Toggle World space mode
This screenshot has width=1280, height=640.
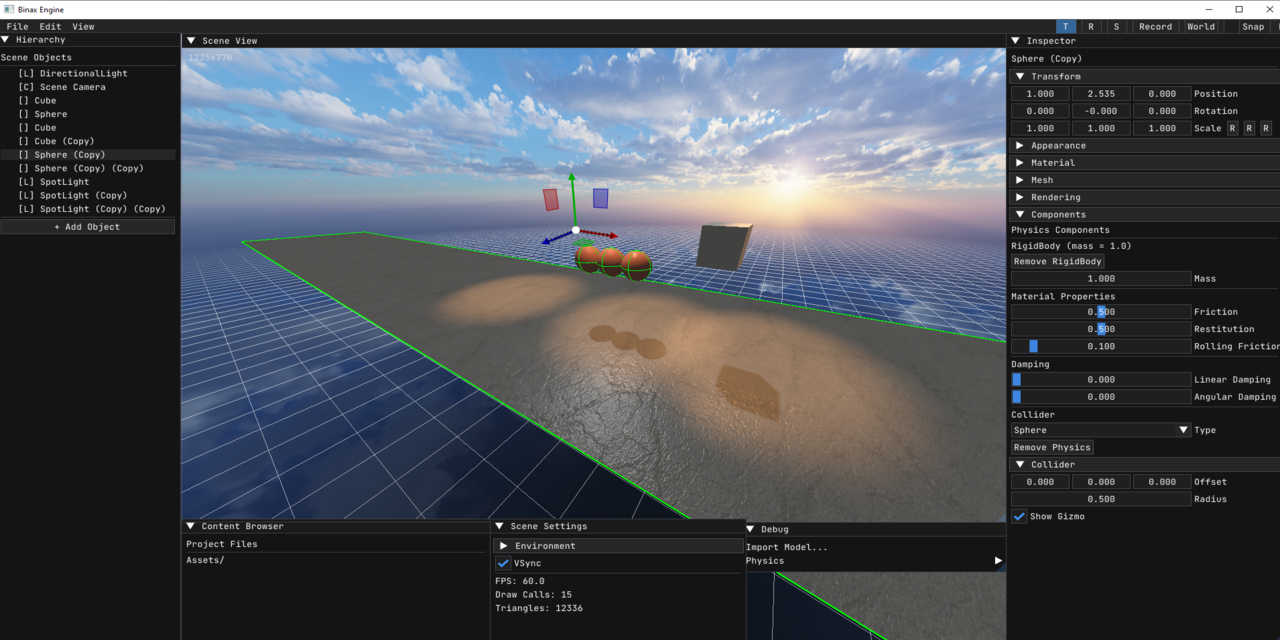click(x=1201, y=27)
